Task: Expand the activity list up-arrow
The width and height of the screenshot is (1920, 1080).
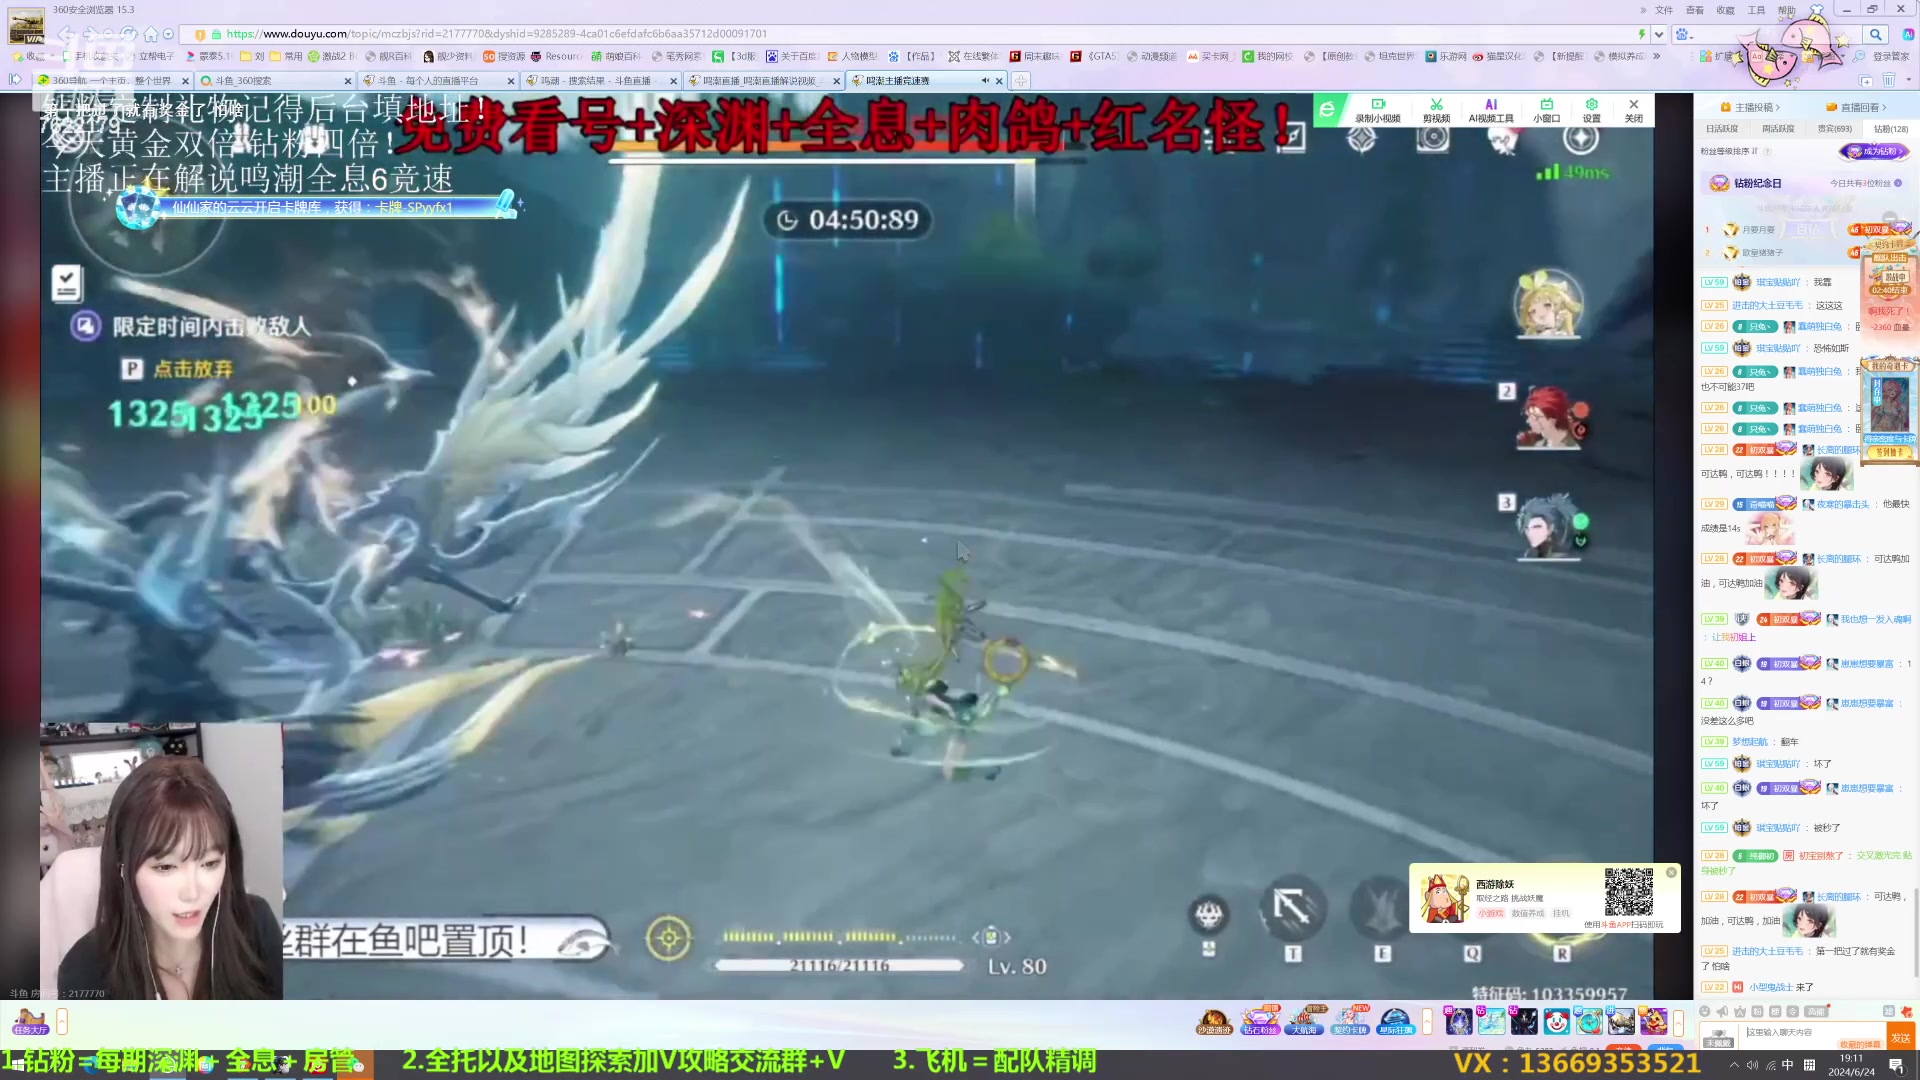Action: [x=1427, y=1022]
